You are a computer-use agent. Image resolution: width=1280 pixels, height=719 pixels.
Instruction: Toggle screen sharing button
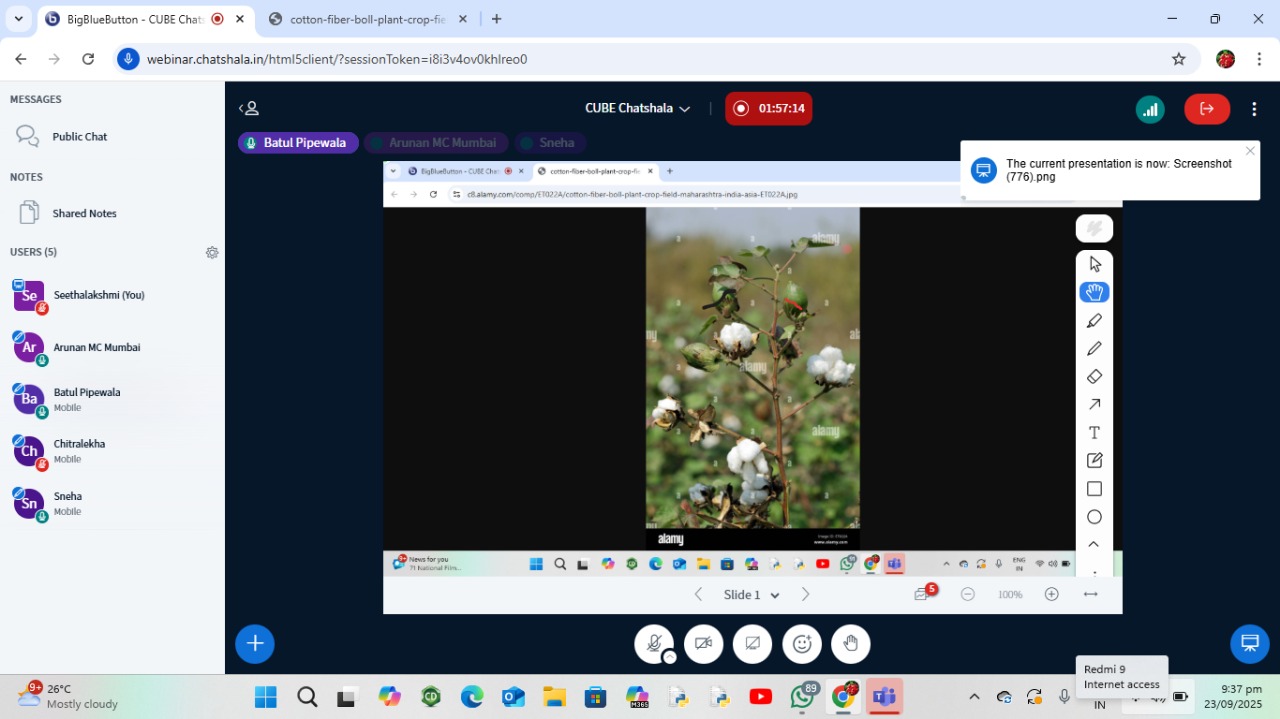pos(752,644)
